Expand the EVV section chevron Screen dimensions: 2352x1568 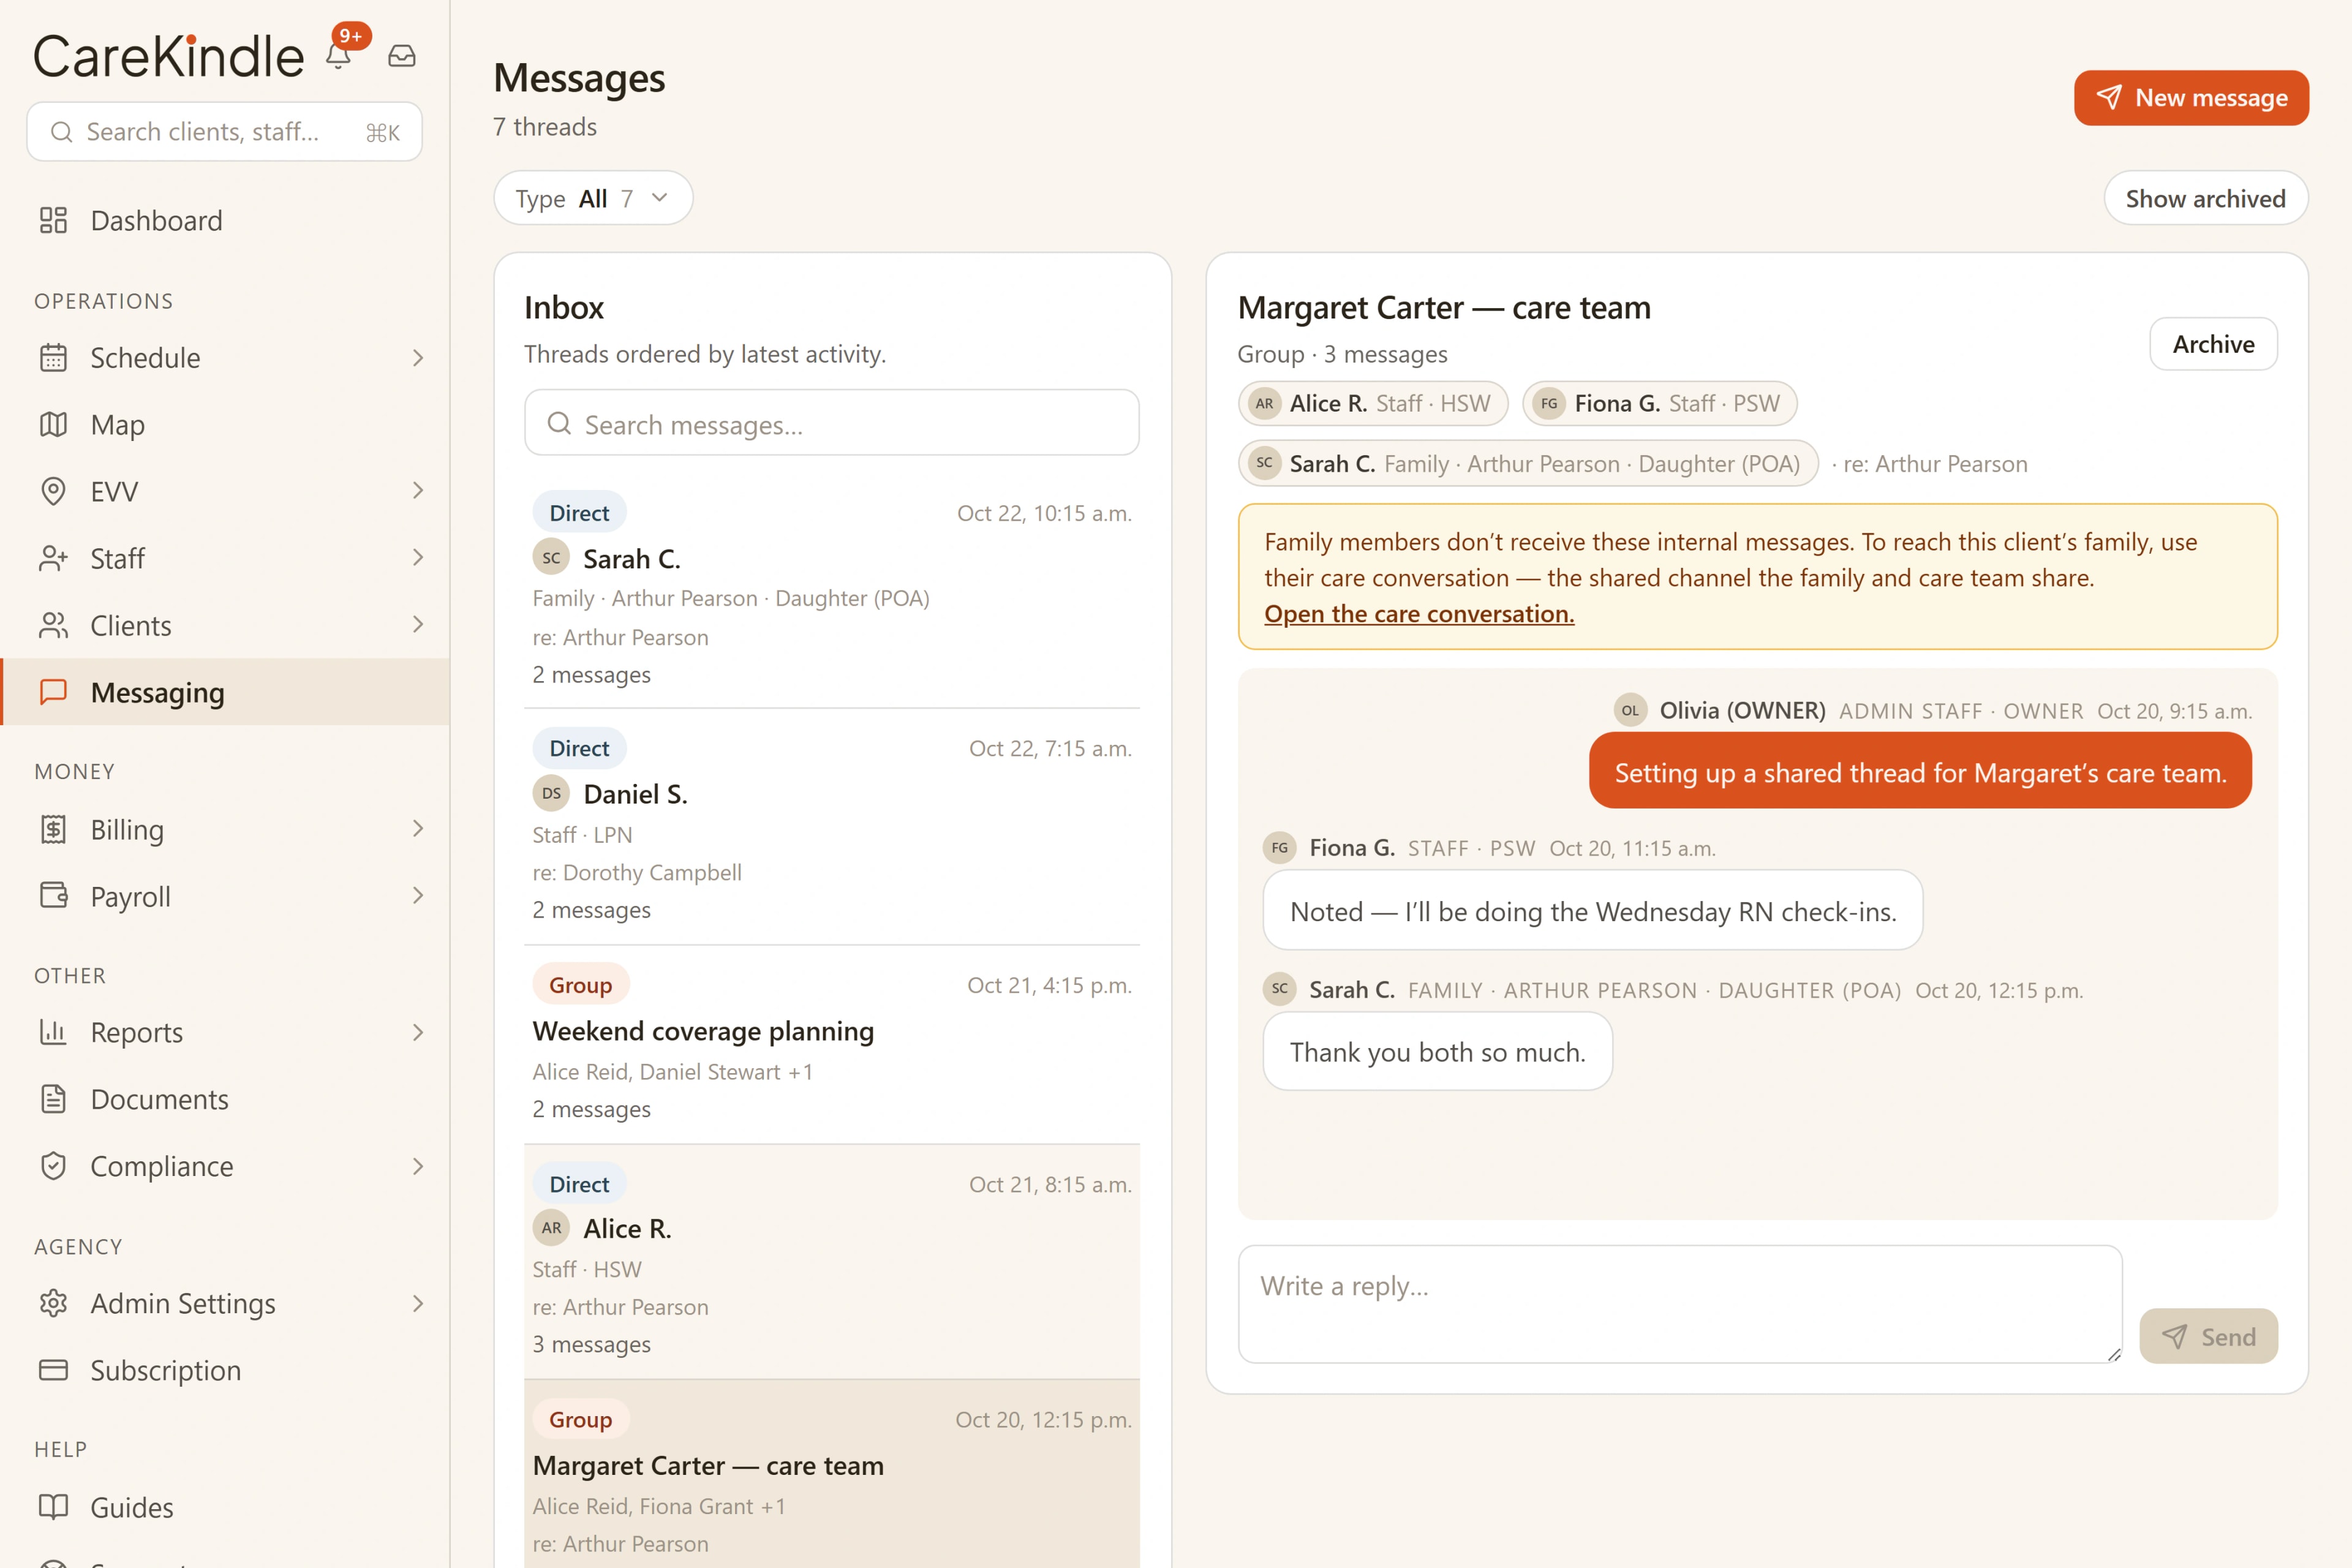point(418,490)
